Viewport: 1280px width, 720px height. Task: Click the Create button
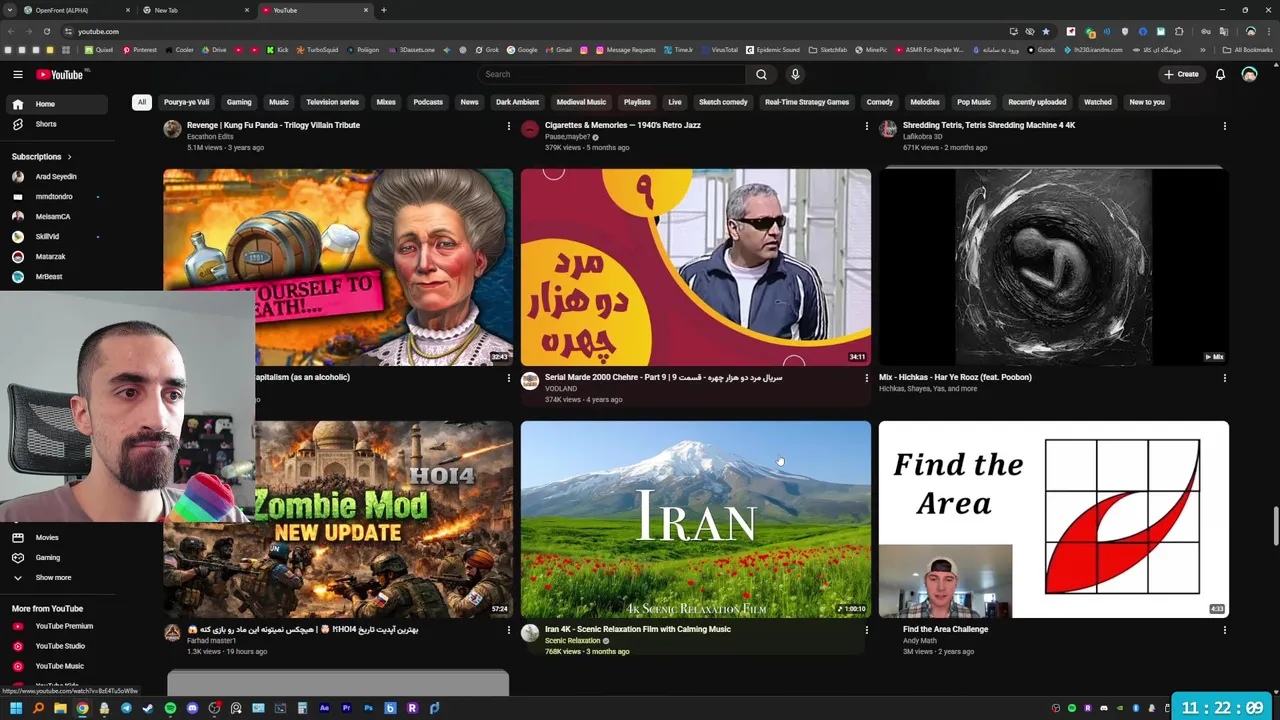tap(1181, 74)
